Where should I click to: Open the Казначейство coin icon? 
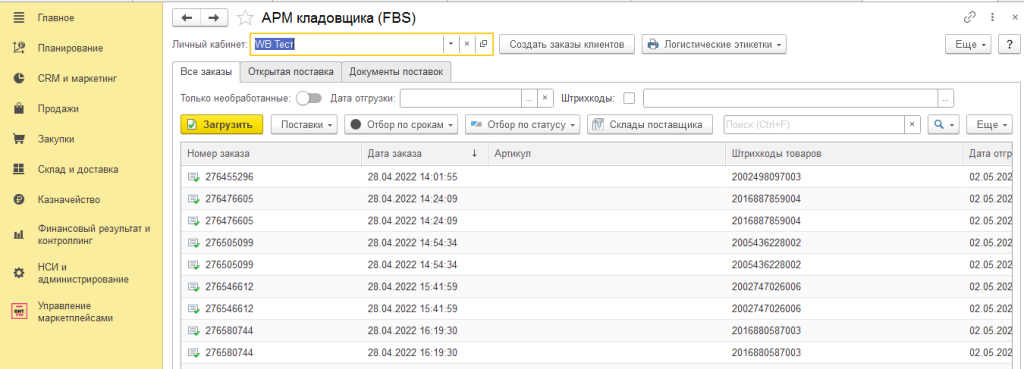[19, 200]
